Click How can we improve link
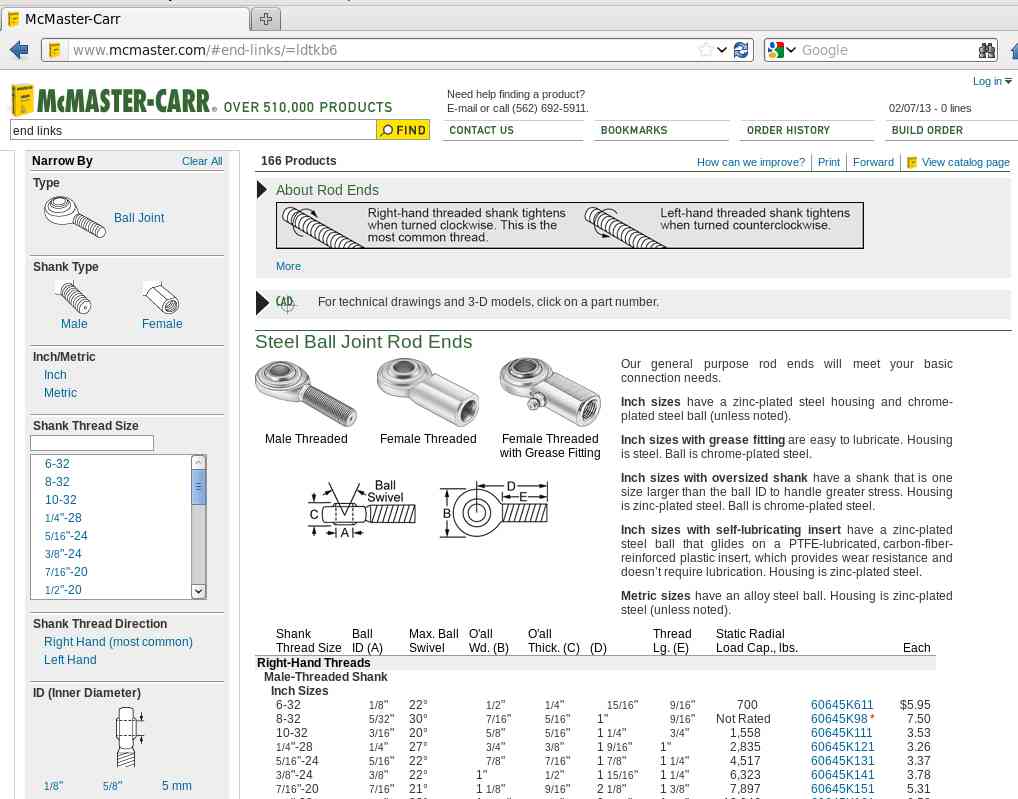 (751, 162)
